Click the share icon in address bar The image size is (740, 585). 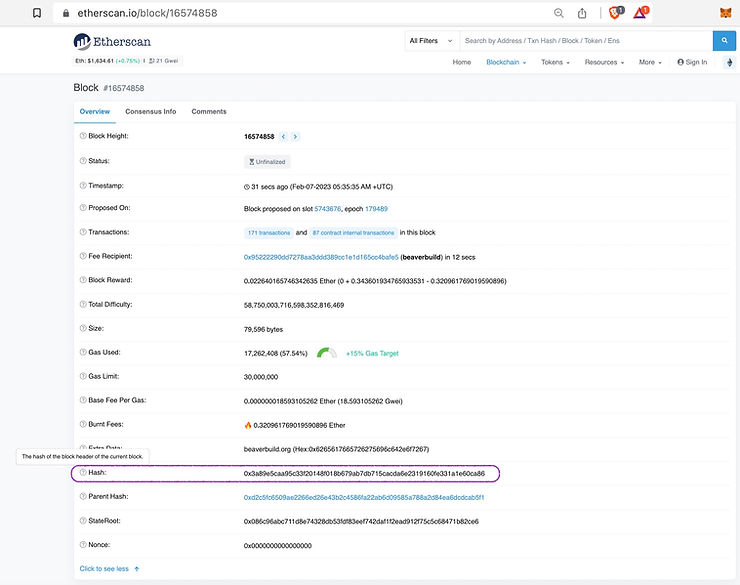click(x=582, y=13)
